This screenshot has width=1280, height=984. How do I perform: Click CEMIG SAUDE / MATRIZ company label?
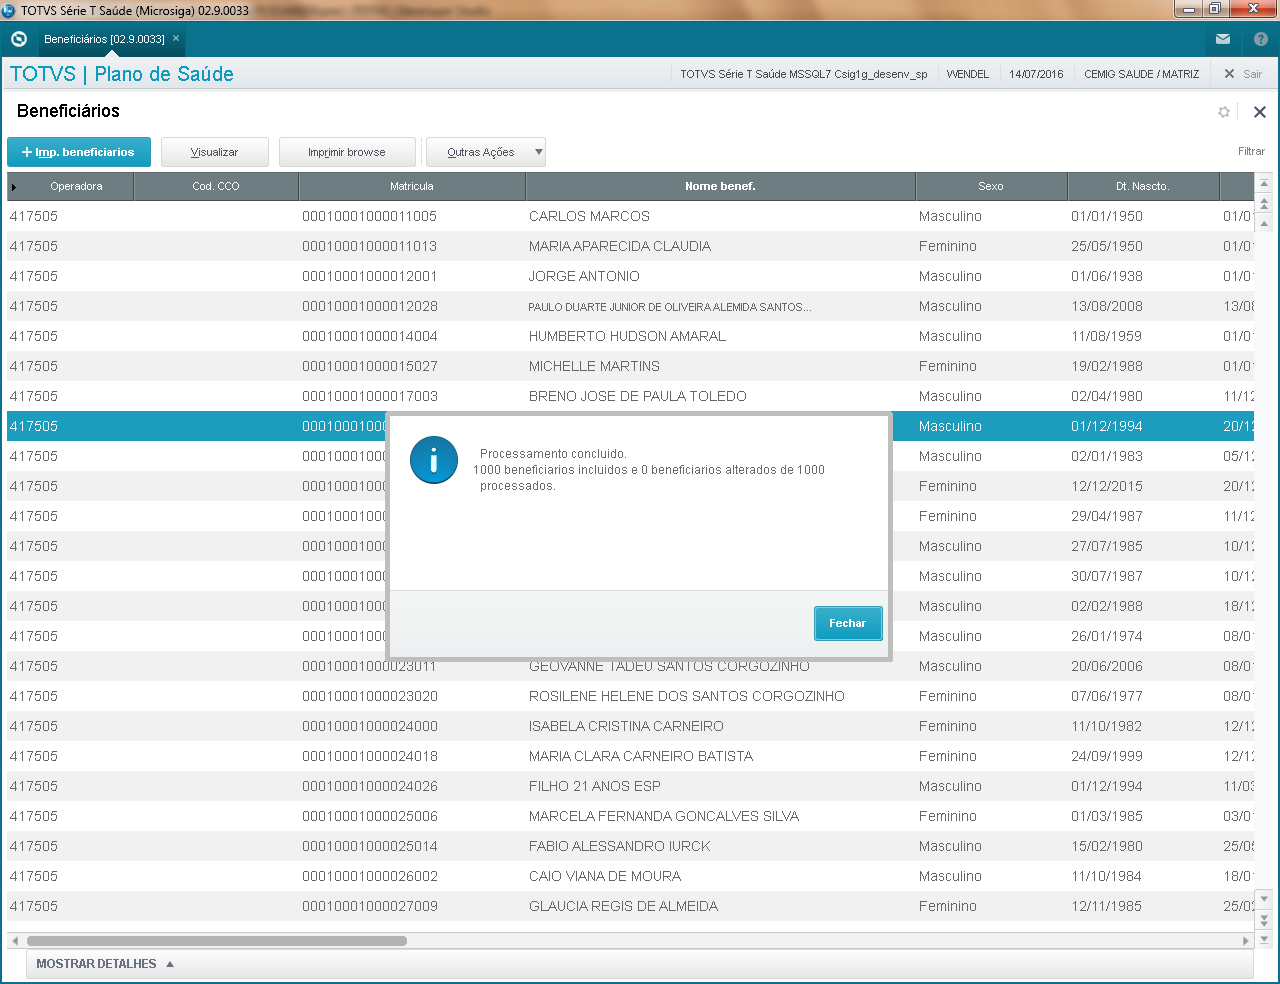tap(1141, 74)
